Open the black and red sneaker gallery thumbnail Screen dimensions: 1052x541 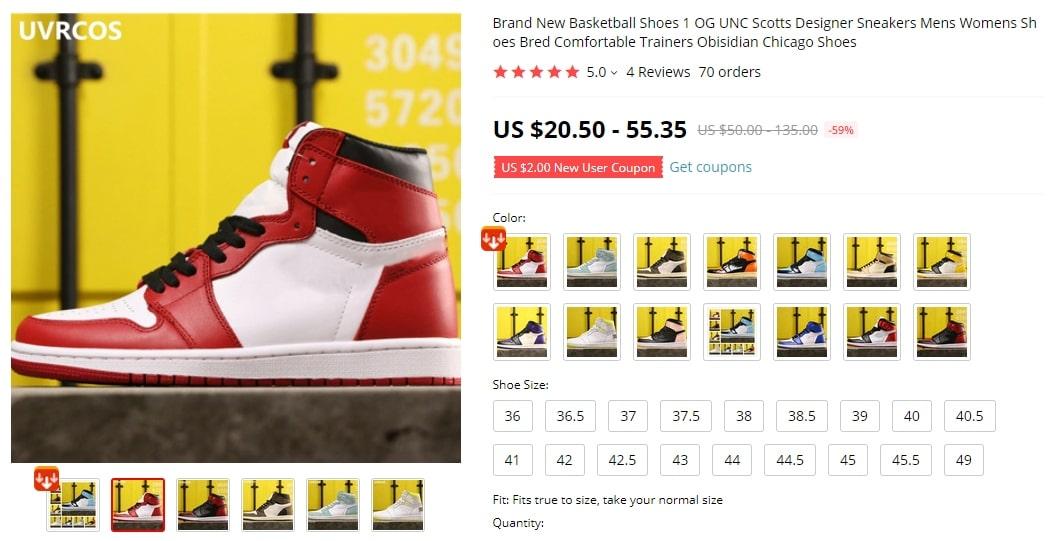203,505
